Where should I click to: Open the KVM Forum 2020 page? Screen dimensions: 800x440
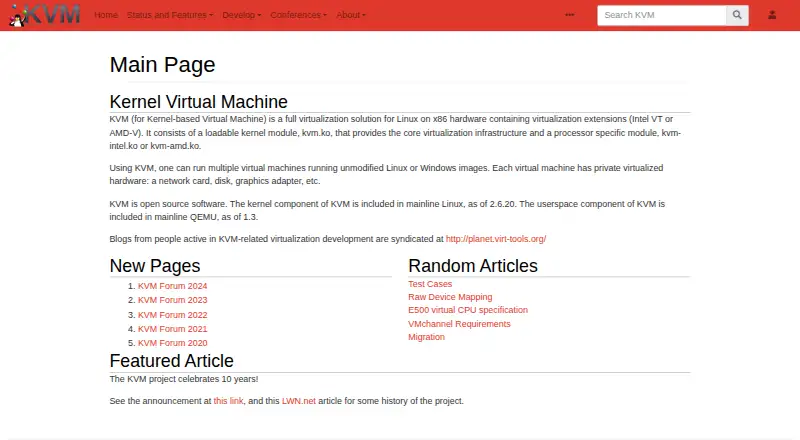click(x=172, y=343)
